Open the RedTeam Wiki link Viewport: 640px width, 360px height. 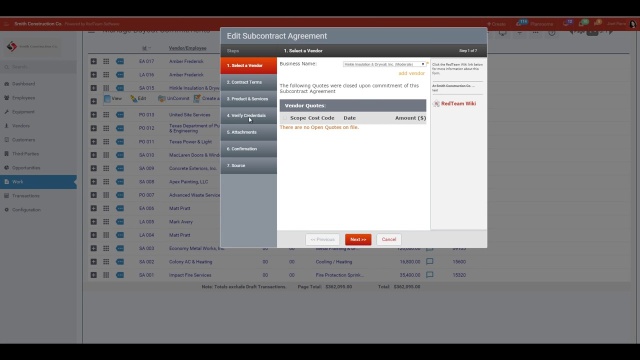tap(458, 104)
